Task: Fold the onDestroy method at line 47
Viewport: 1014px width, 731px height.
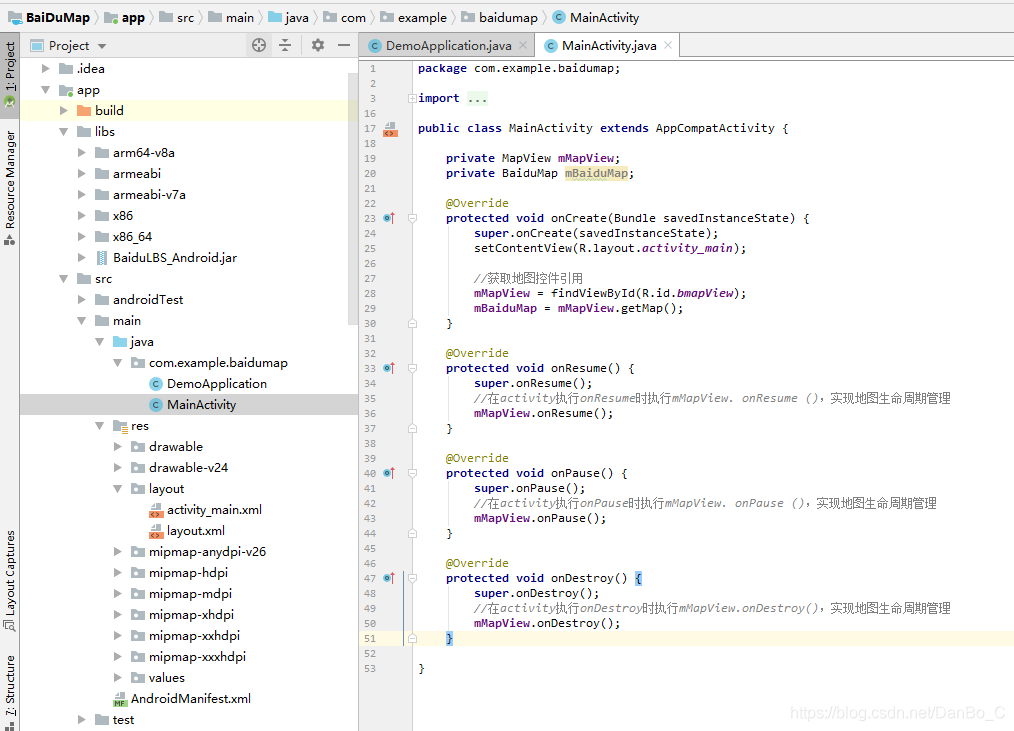Action: click(412, 578)
